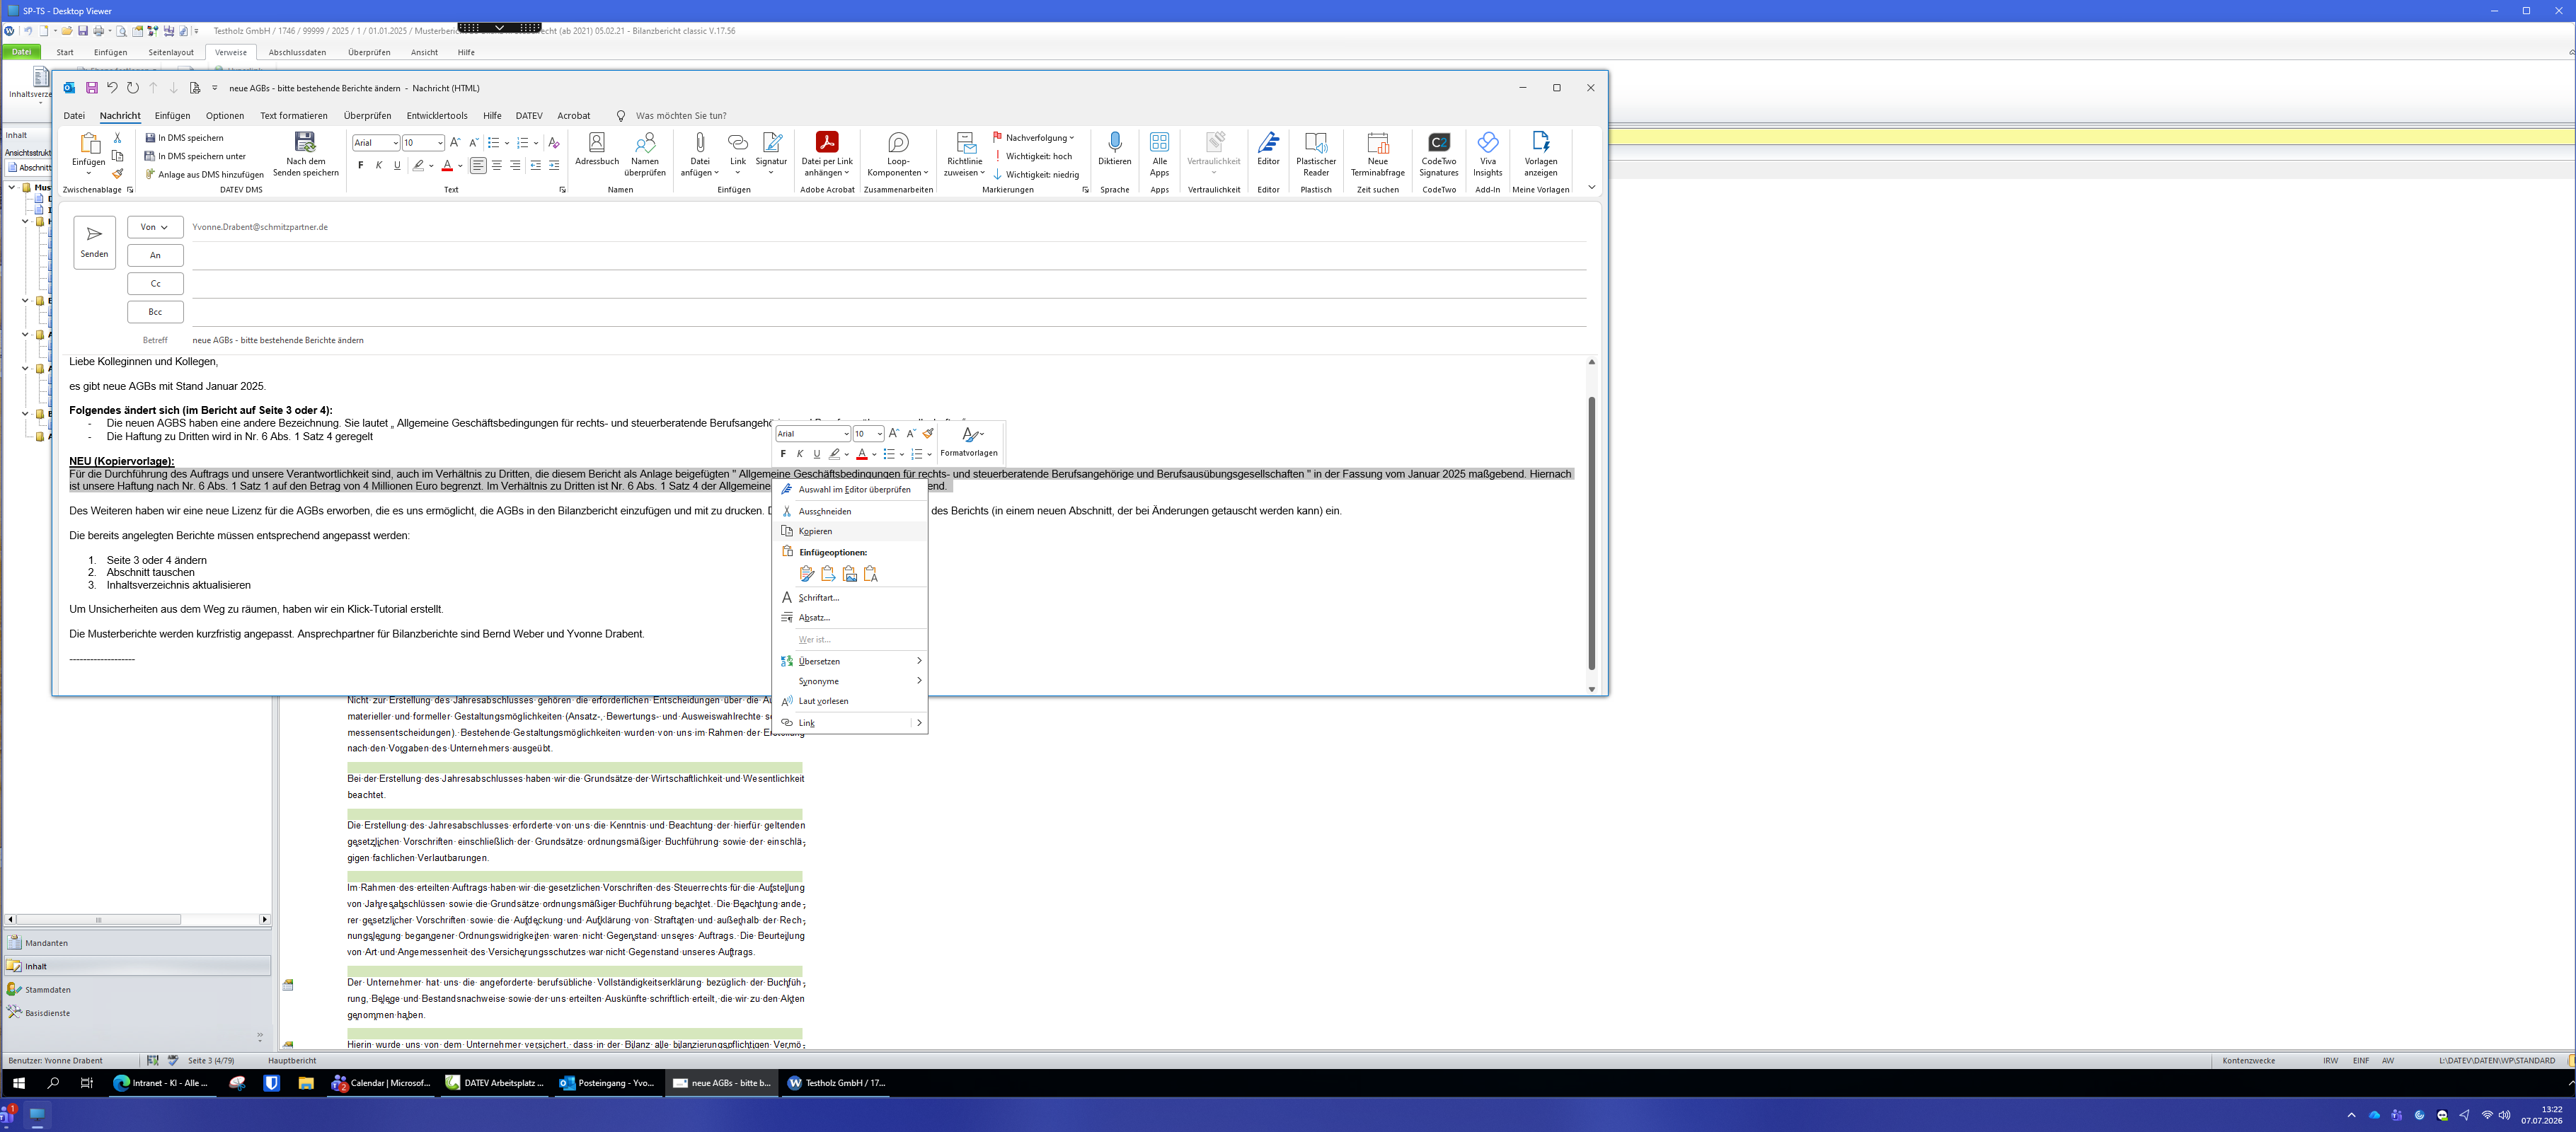
Task: Collapse the message ribbon with the chevron
Action: (1591, 188)
